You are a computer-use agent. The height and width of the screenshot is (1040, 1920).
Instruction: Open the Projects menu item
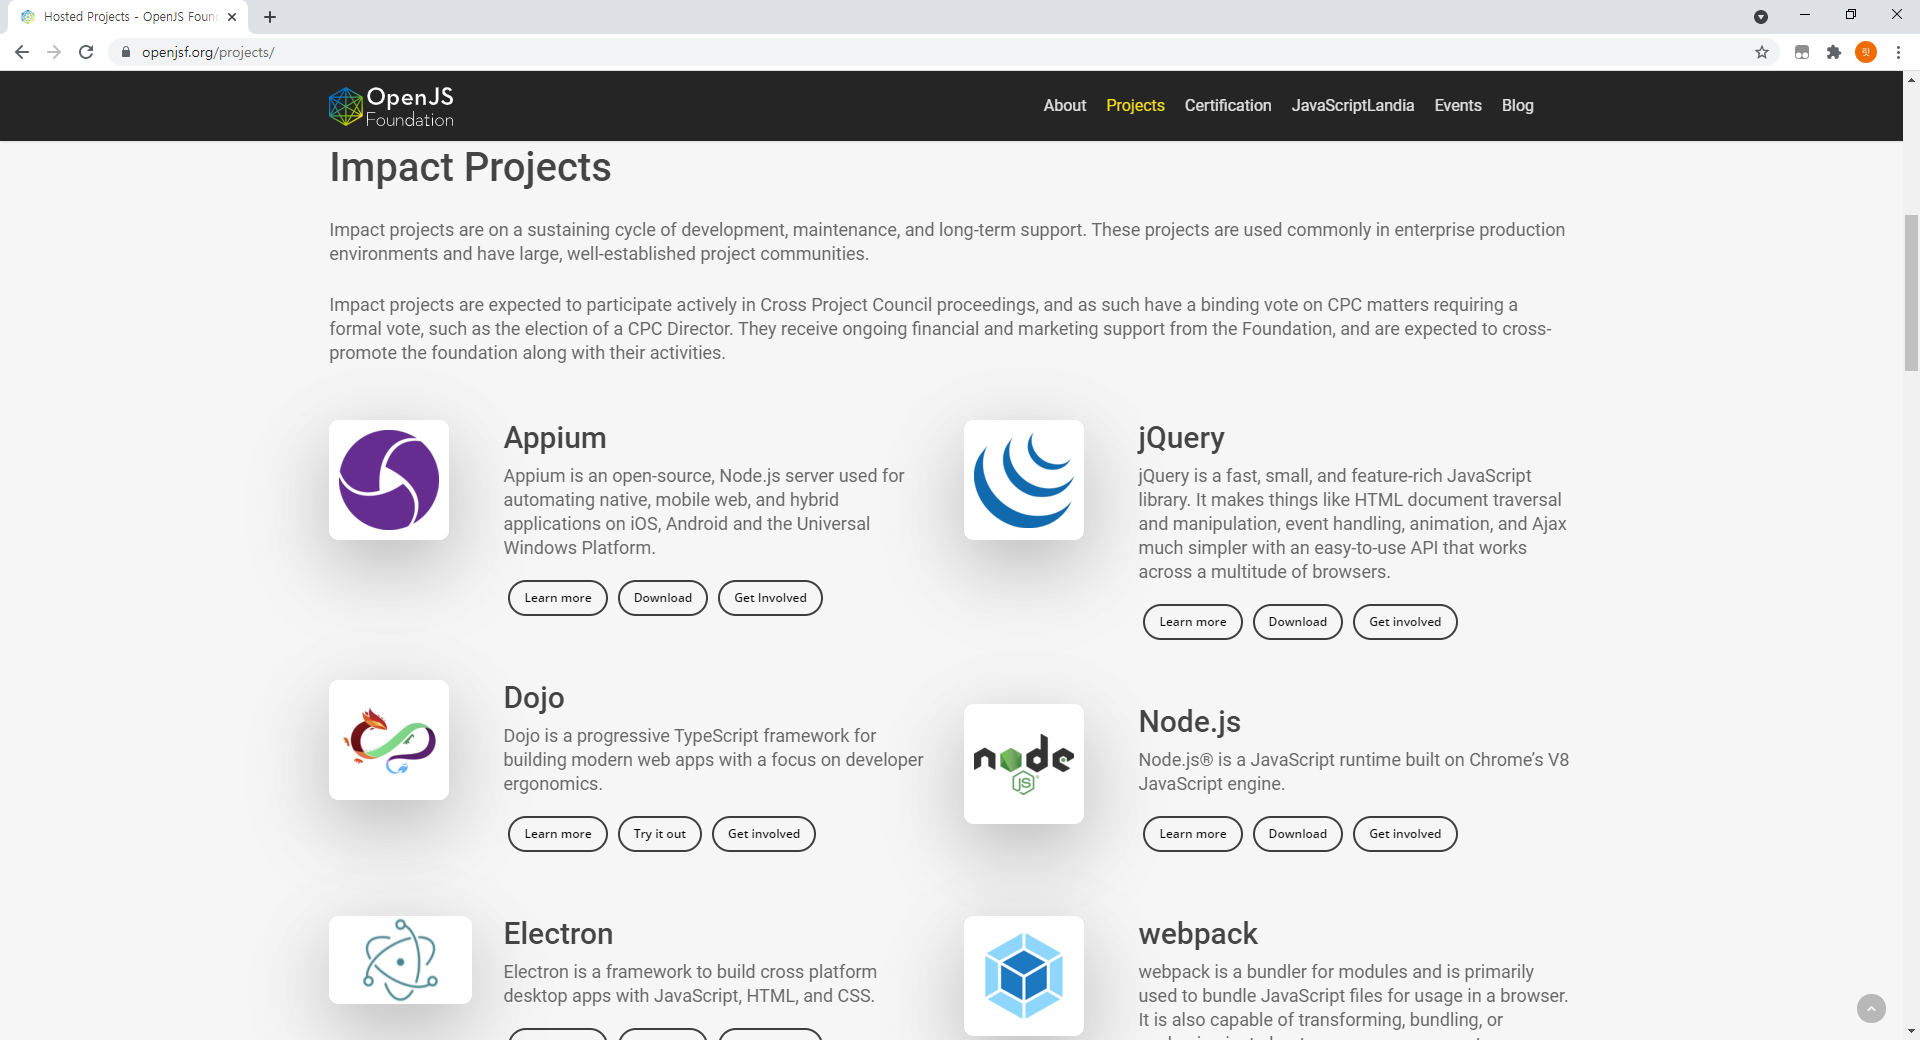pyautogui.click(x=1135, y=105)
